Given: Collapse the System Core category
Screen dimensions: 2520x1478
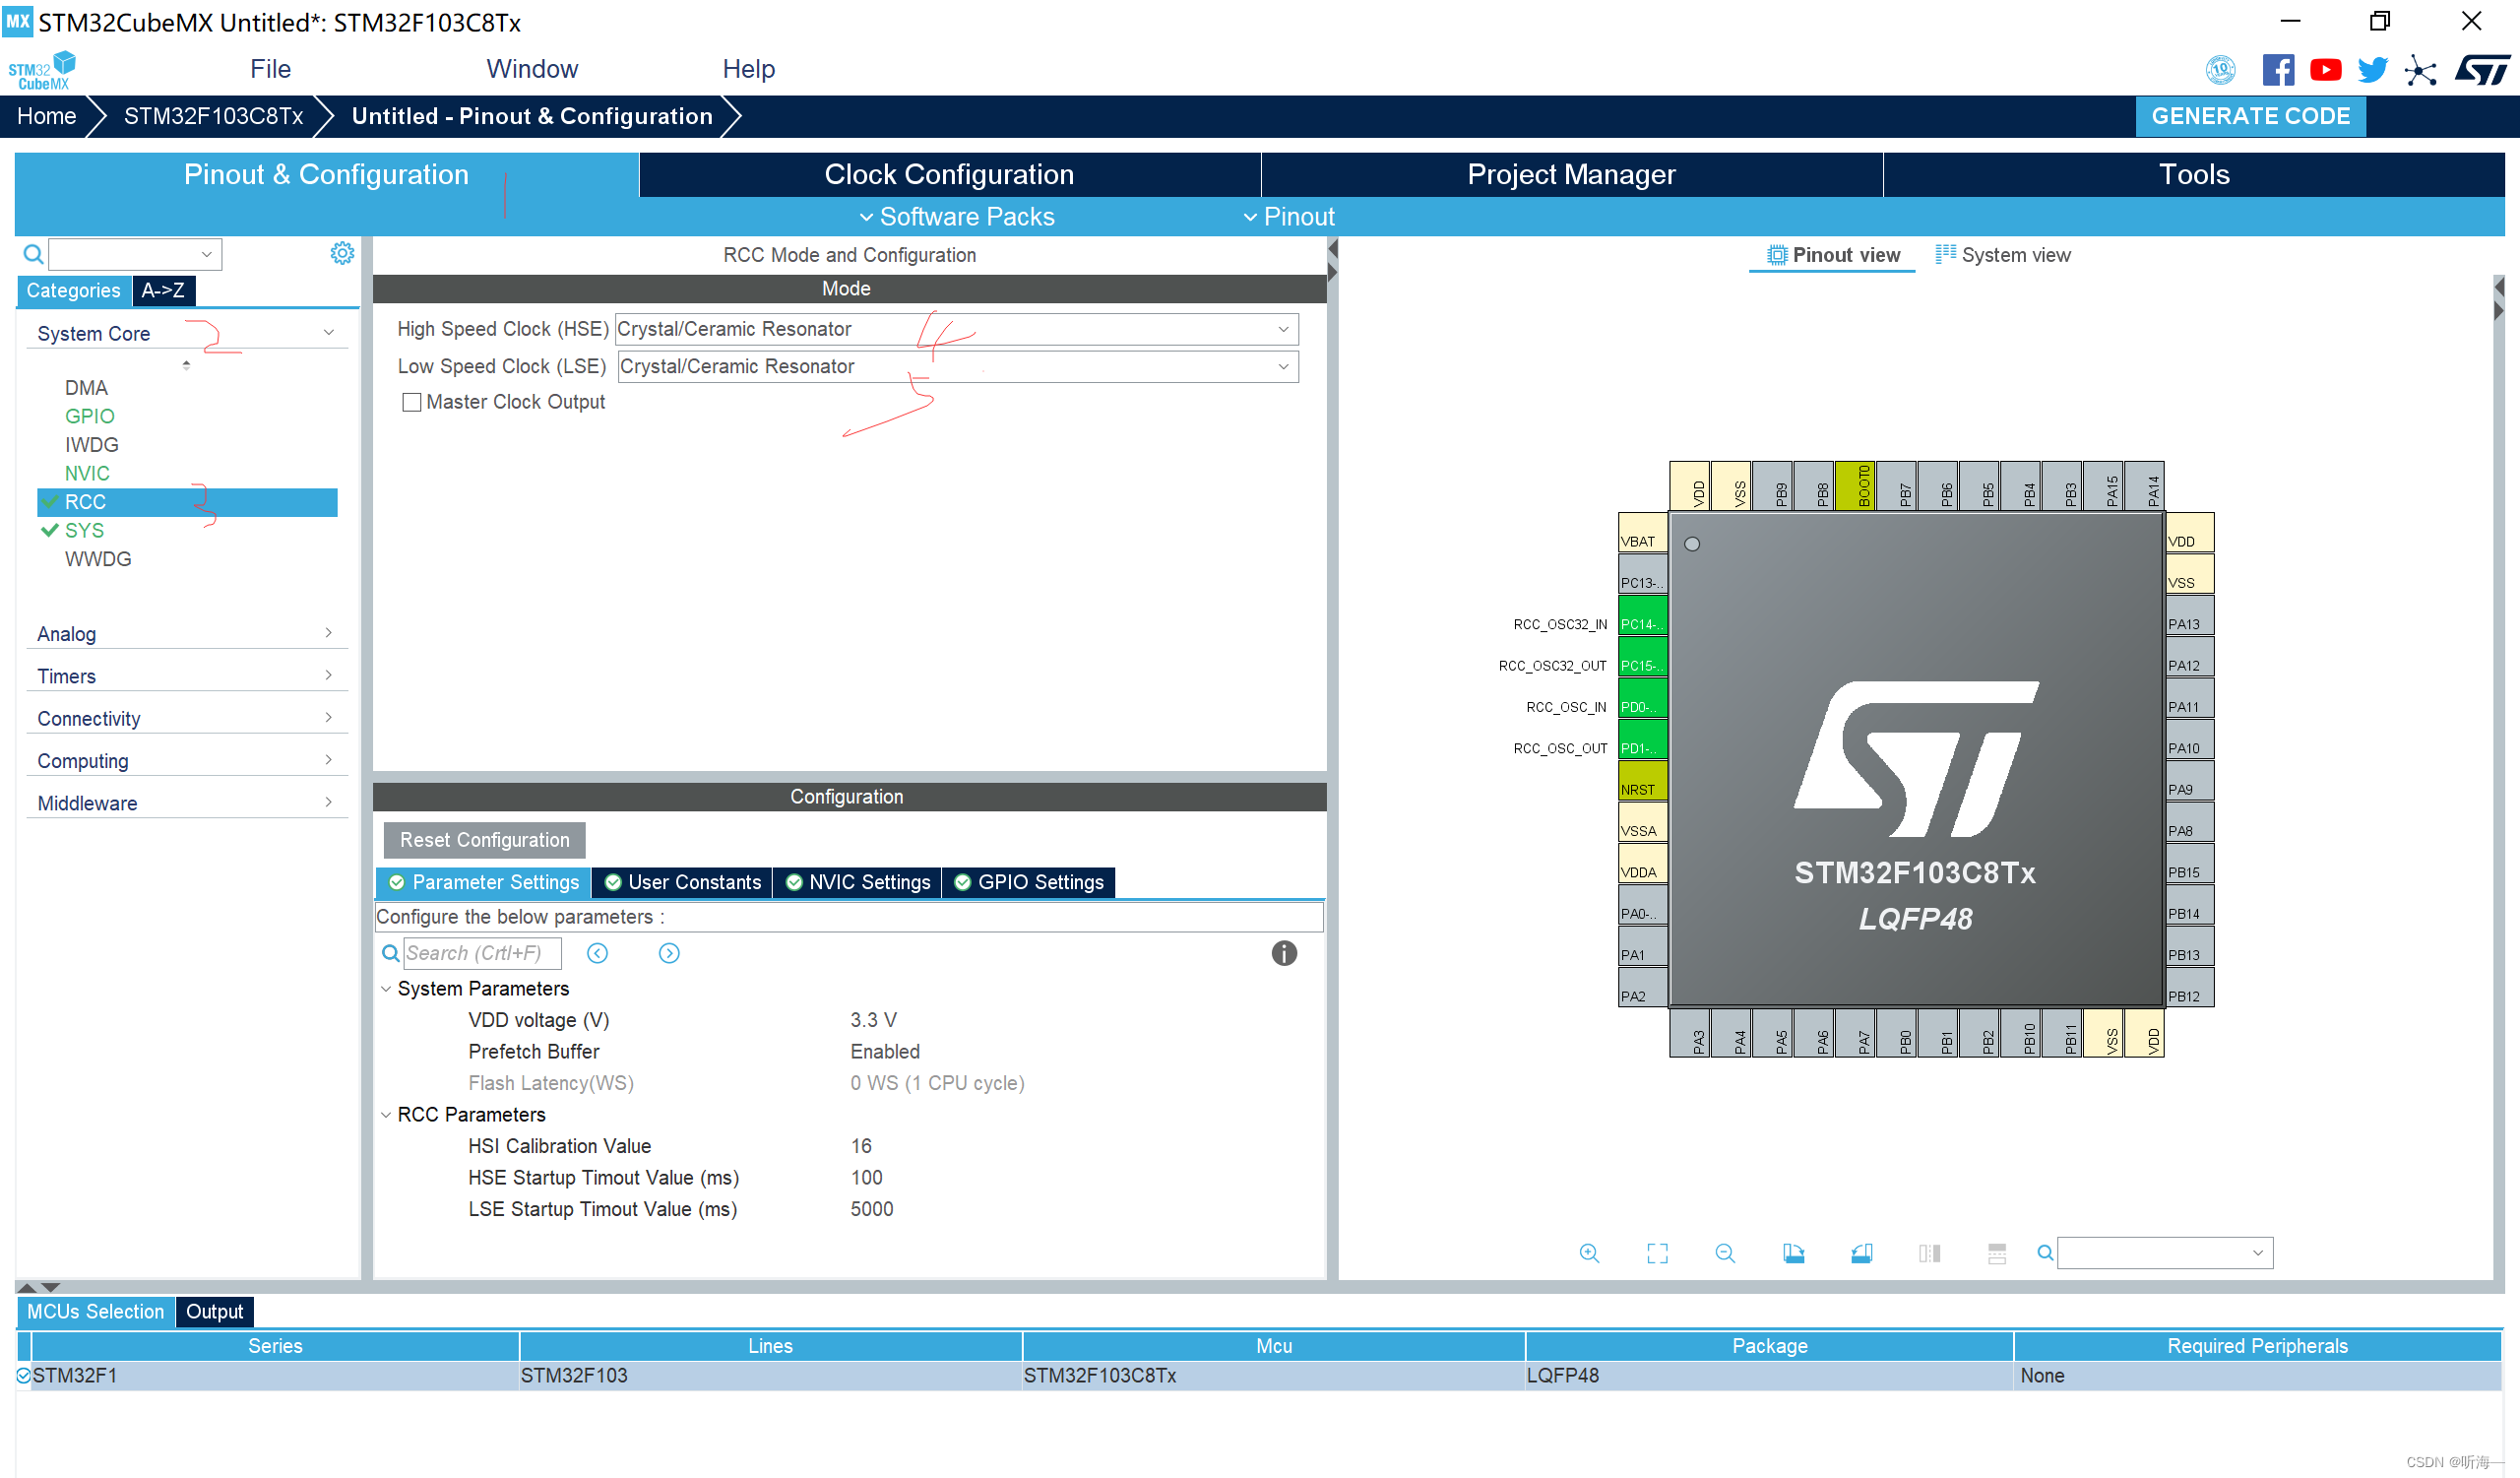Looking at the screenshot, I should [330, 331].
